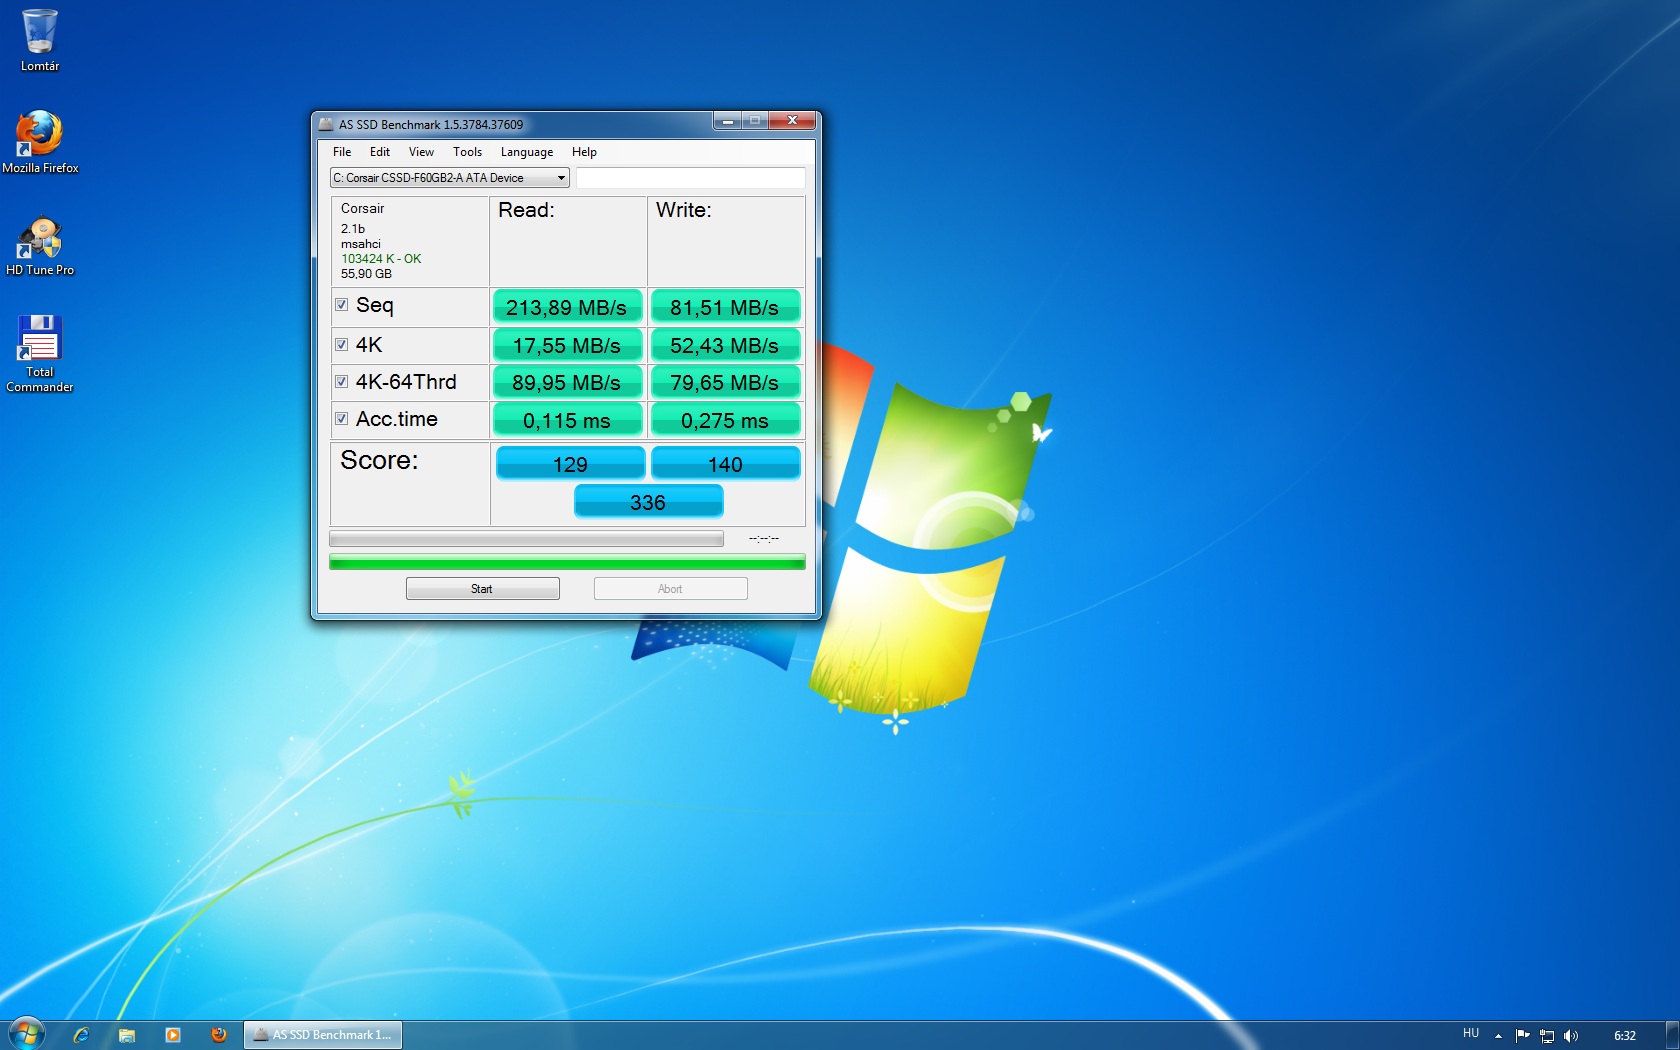Image resolution: width=1680 pixels, height=1050 pixels.
Task: Click the Abort button
Action: point(670,589)
